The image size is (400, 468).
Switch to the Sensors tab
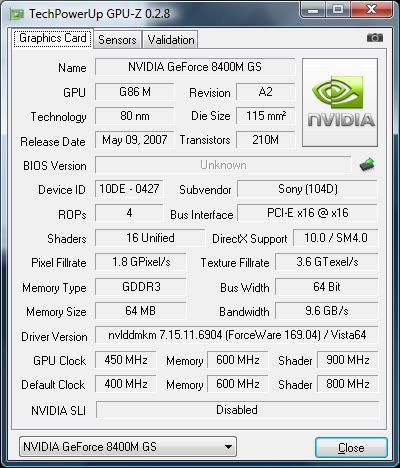pos(117,40)
